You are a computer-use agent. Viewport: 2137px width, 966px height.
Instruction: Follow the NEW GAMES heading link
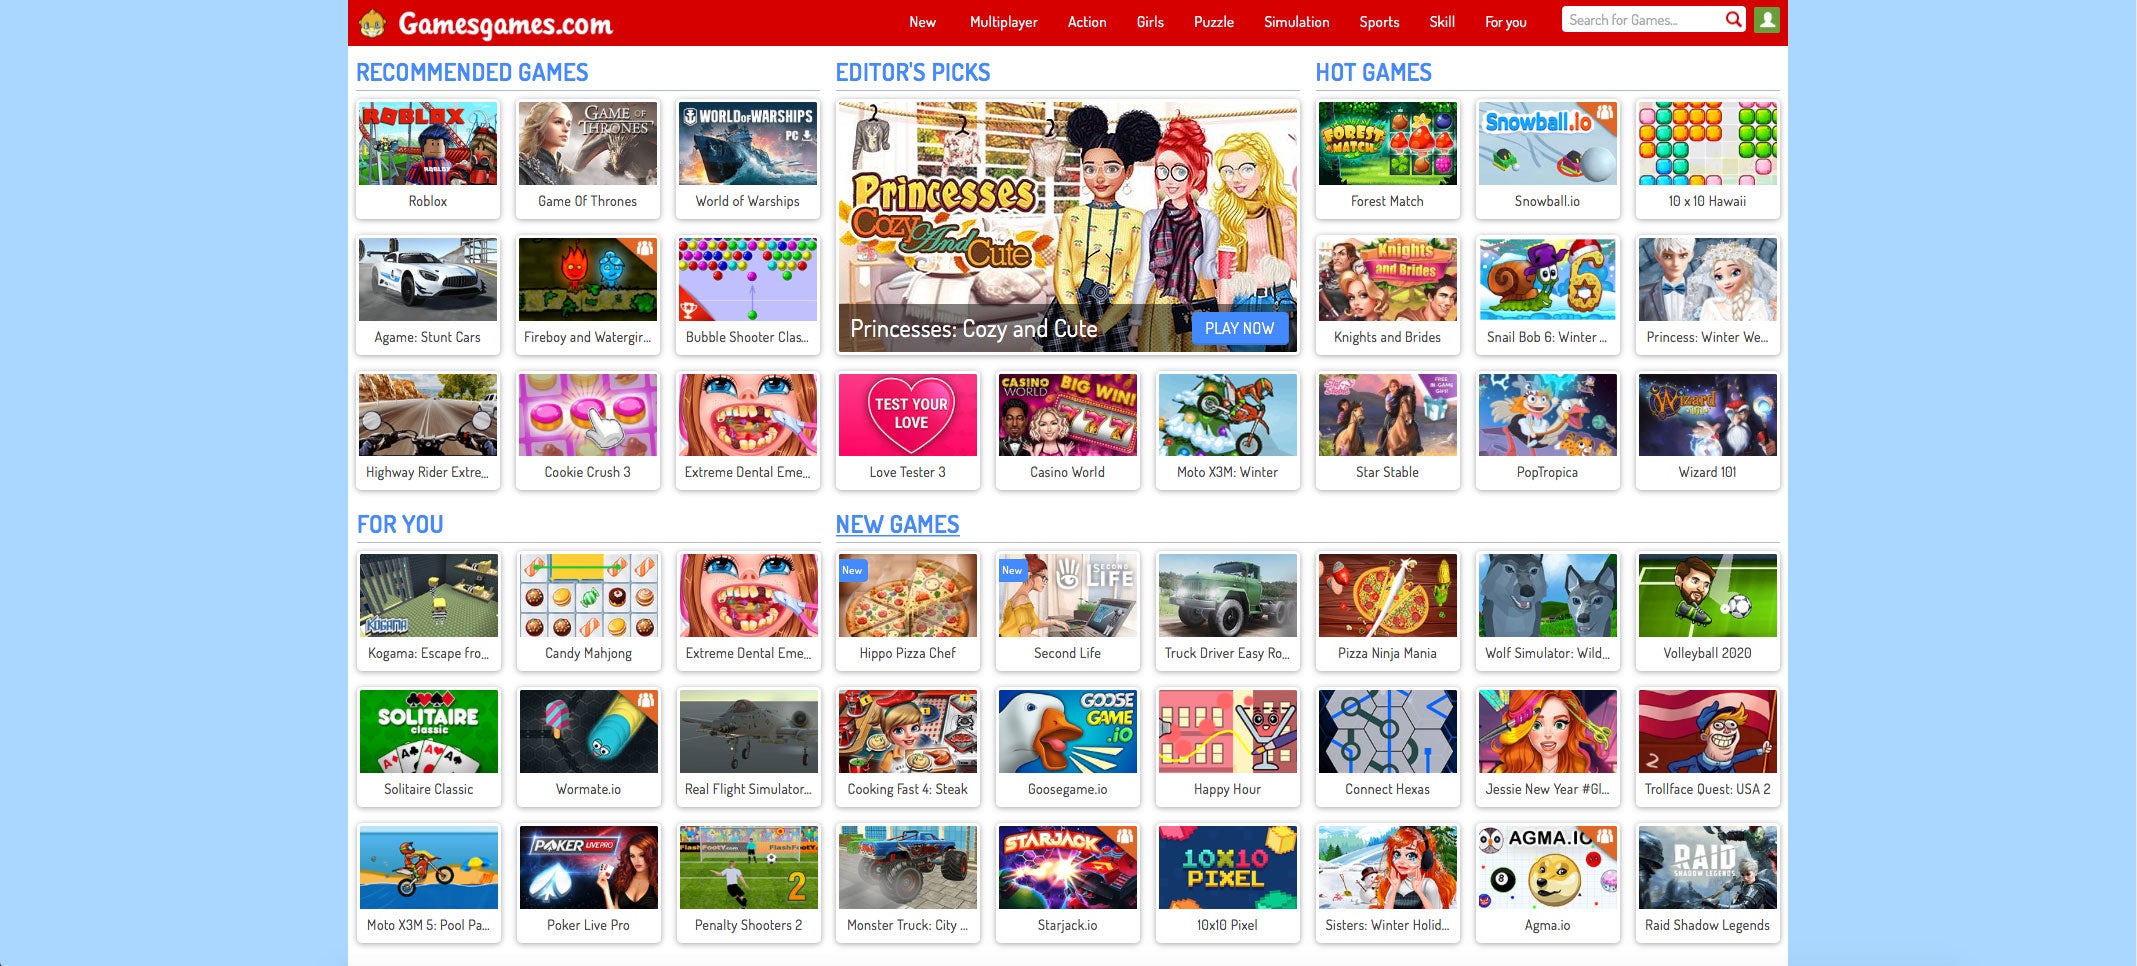point(897,525)
